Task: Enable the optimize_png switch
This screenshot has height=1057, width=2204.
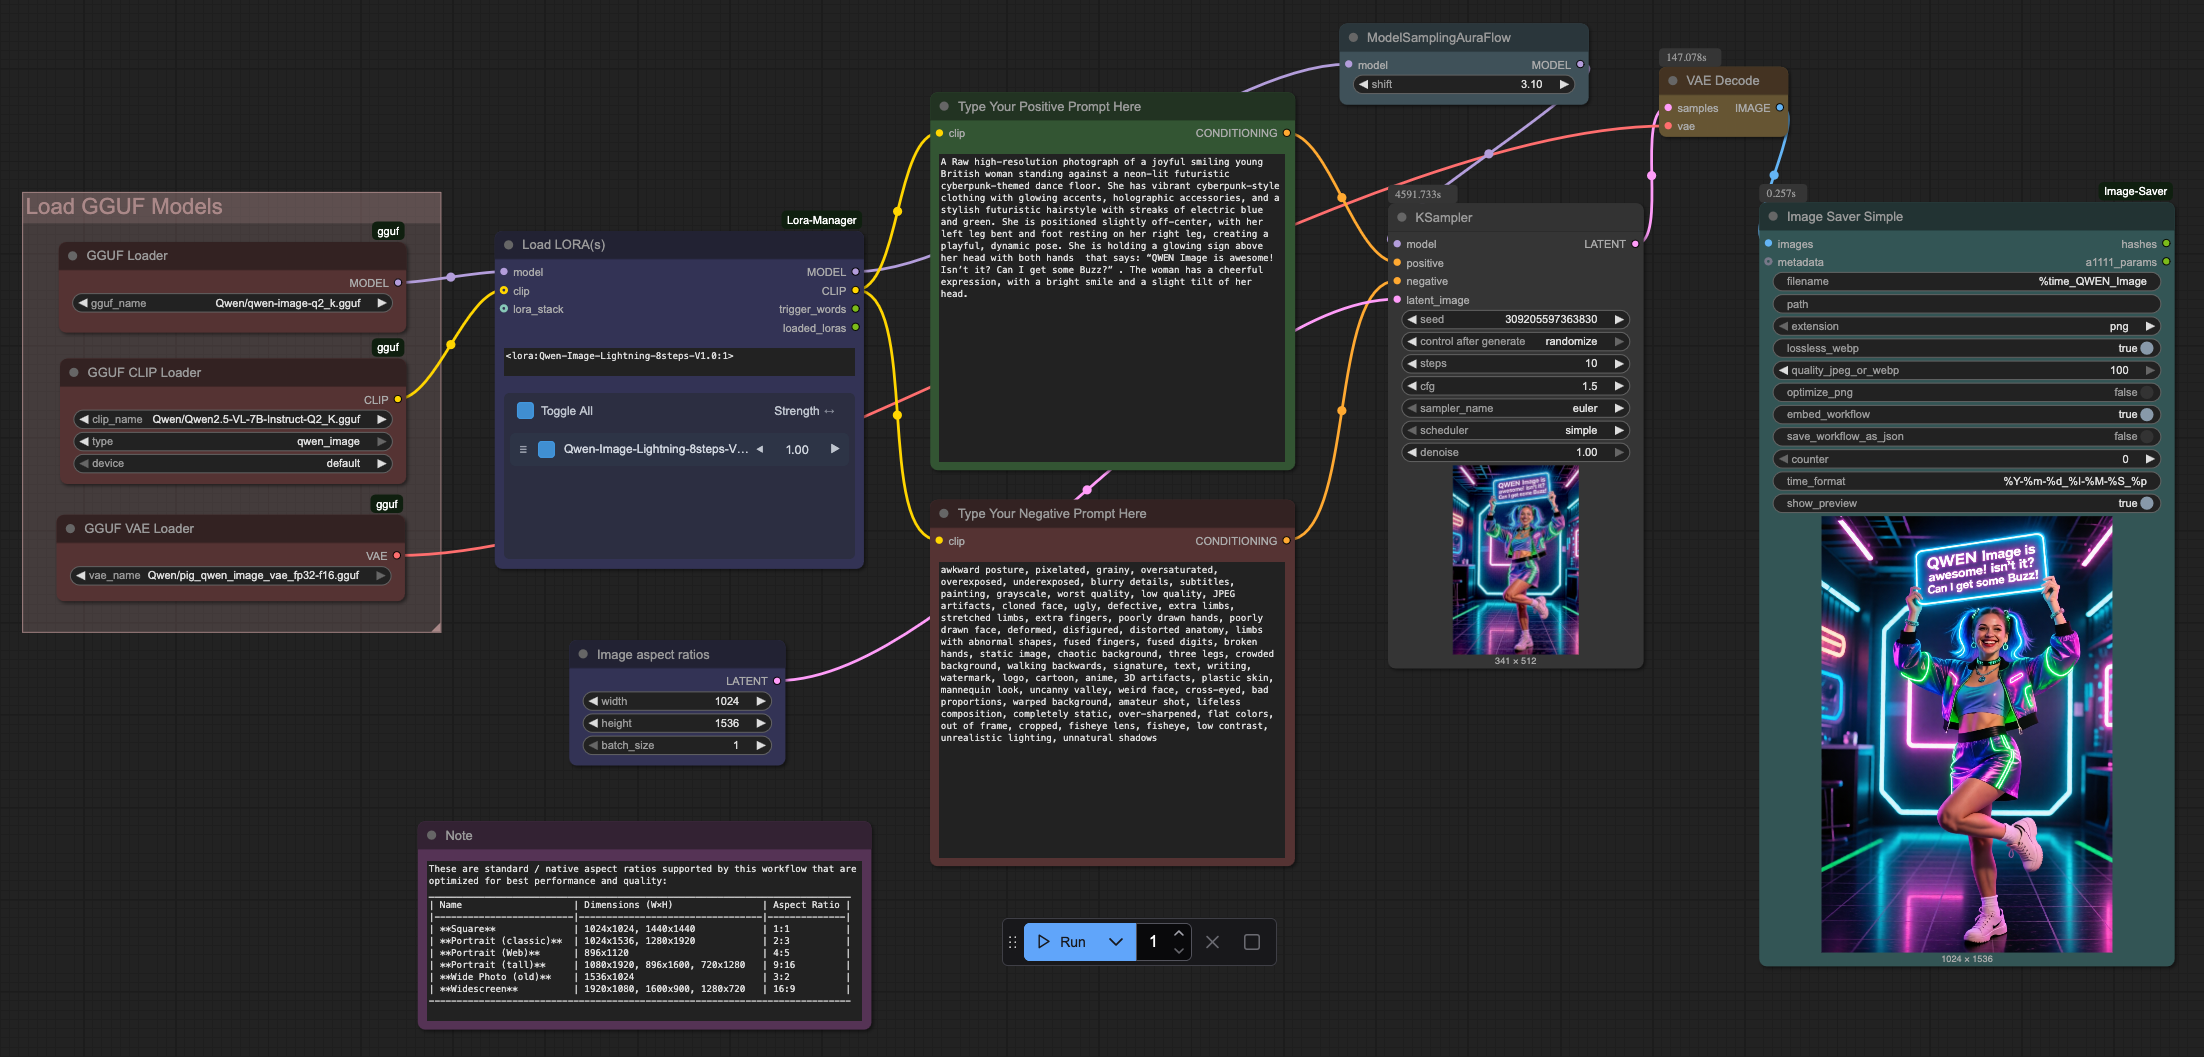Action: 2146,393
